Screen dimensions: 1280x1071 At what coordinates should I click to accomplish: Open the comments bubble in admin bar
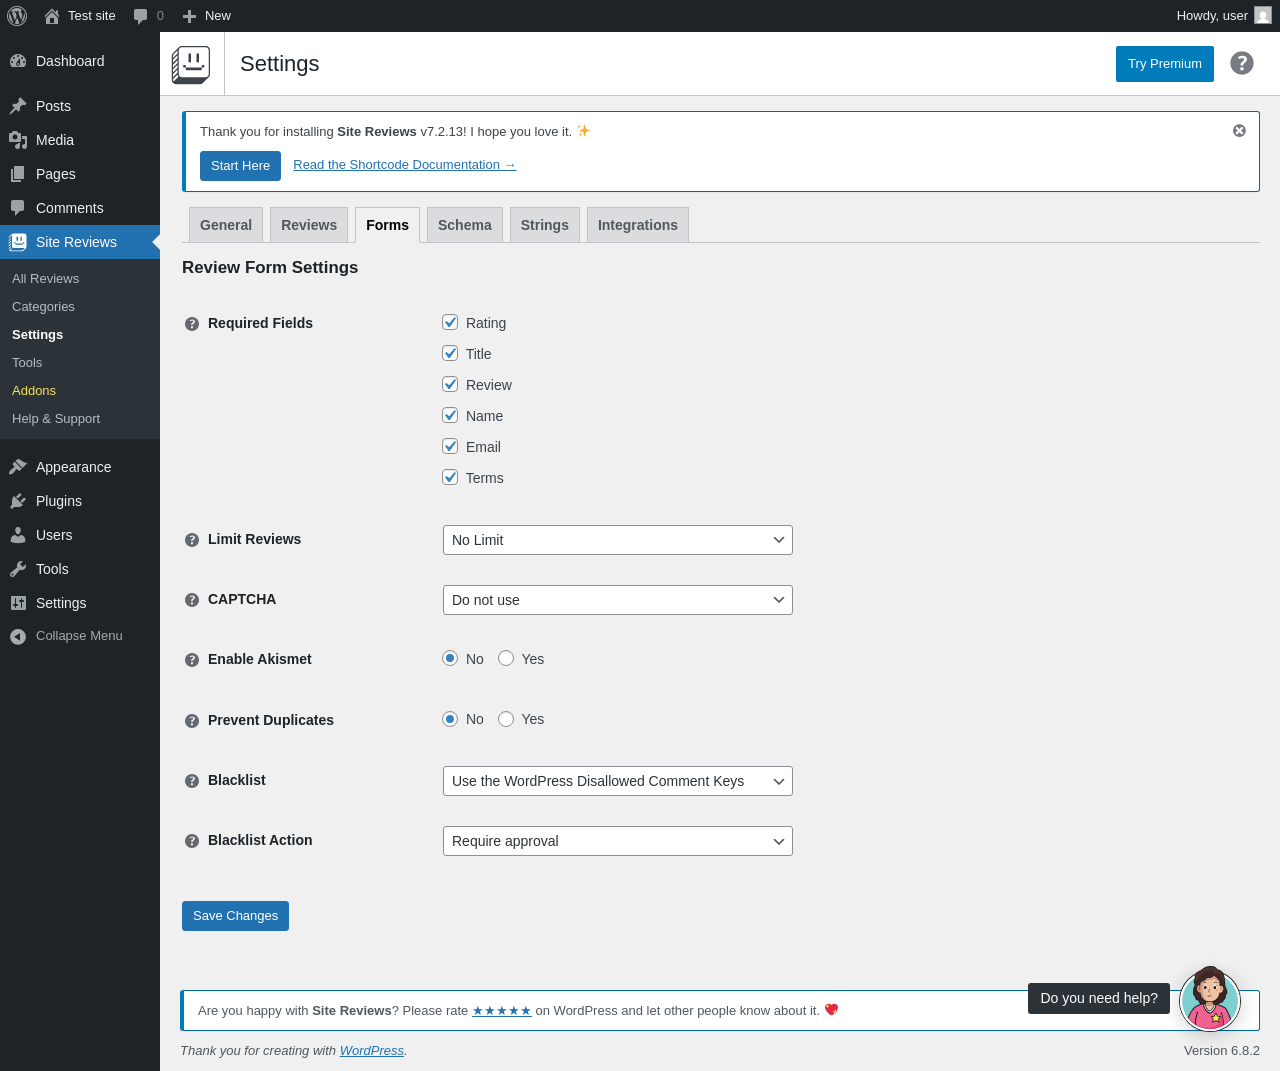(141, 16)
